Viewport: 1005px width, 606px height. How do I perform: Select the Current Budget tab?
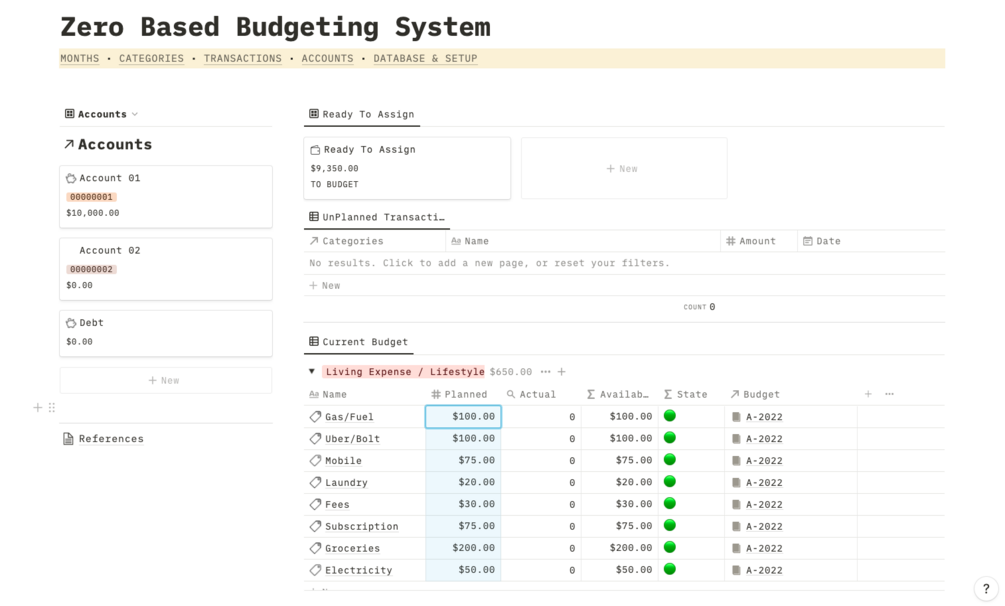click(x=358, y=342)
